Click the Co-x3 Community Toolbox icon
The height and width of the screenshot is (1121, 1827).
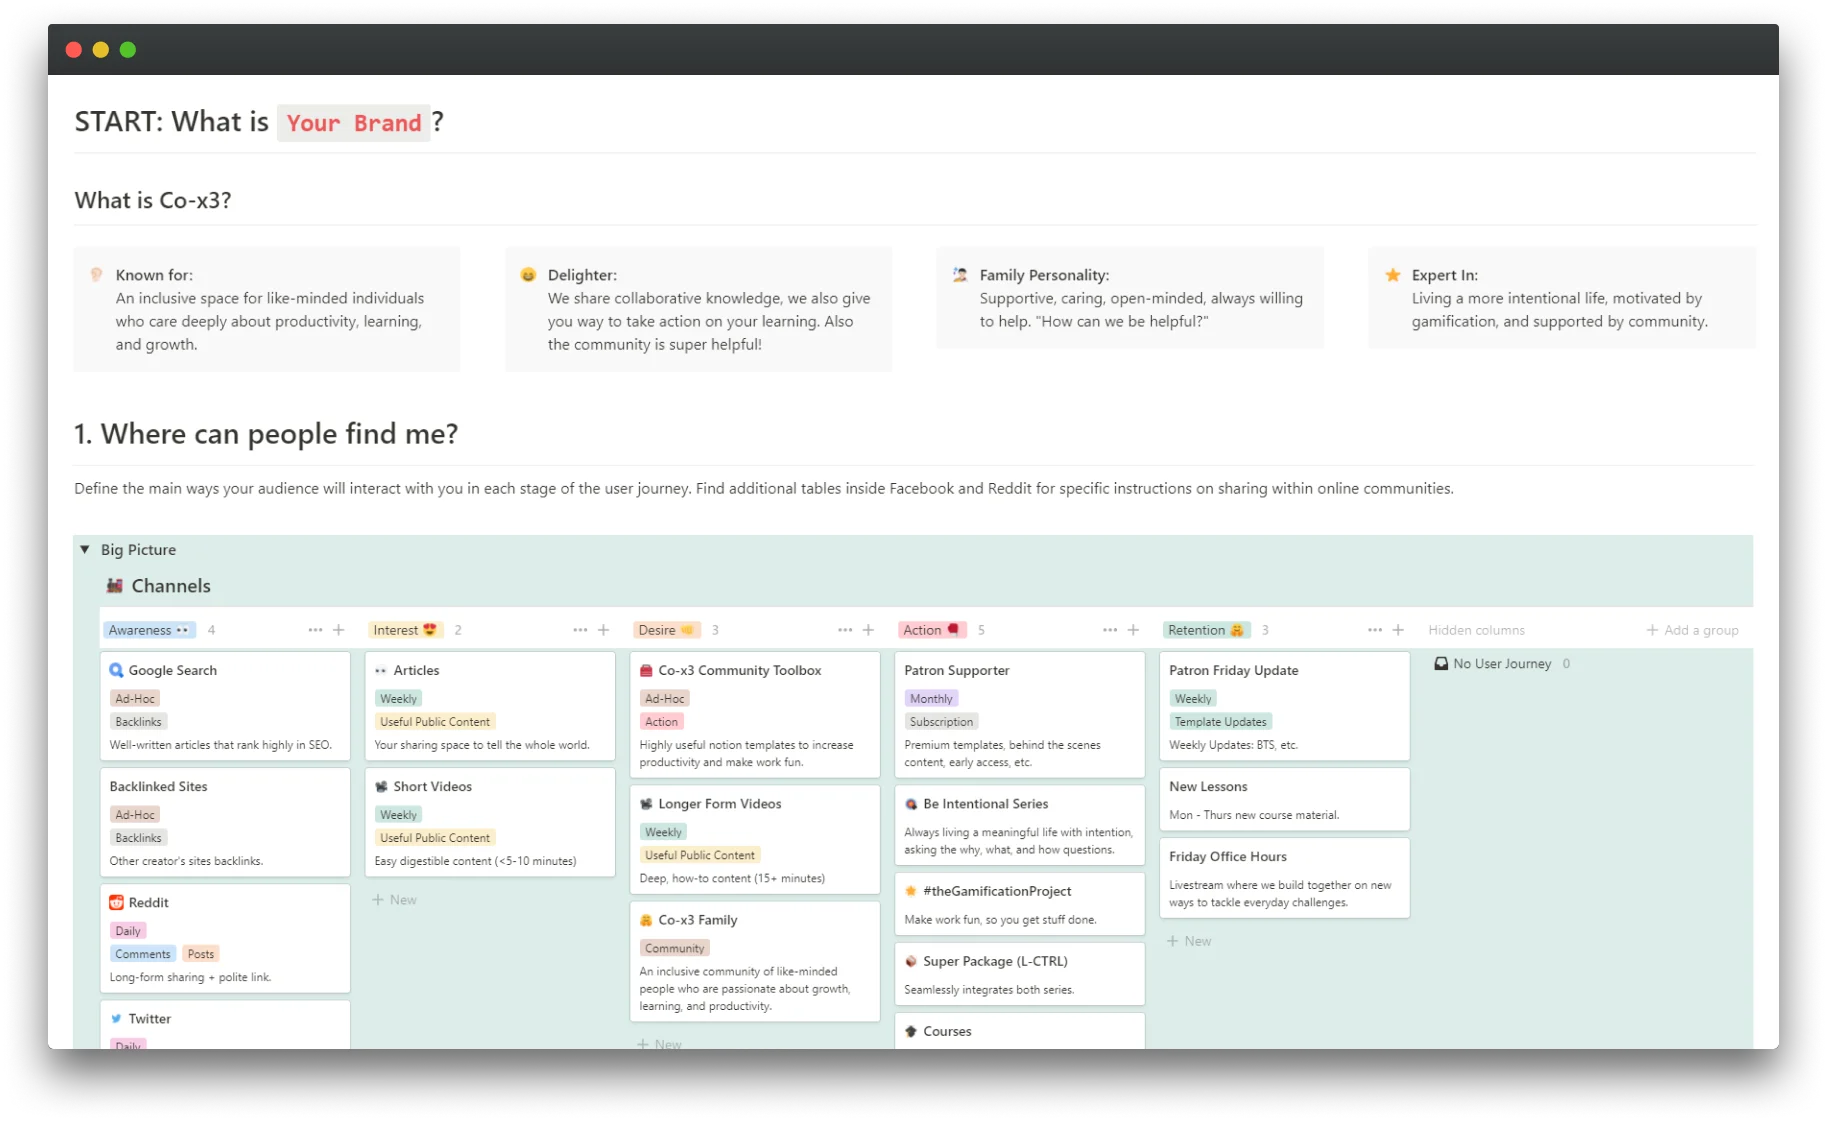[x=646, y=670]
